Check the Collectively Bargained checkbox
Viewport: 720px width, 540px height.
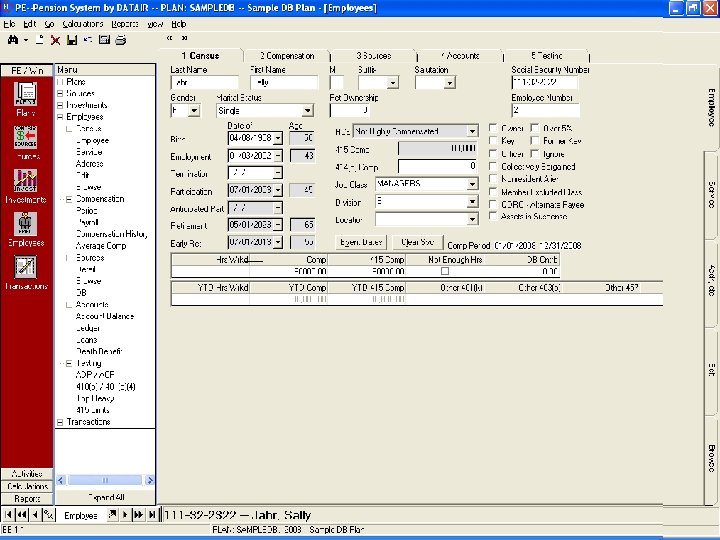(x=494, y=166)
